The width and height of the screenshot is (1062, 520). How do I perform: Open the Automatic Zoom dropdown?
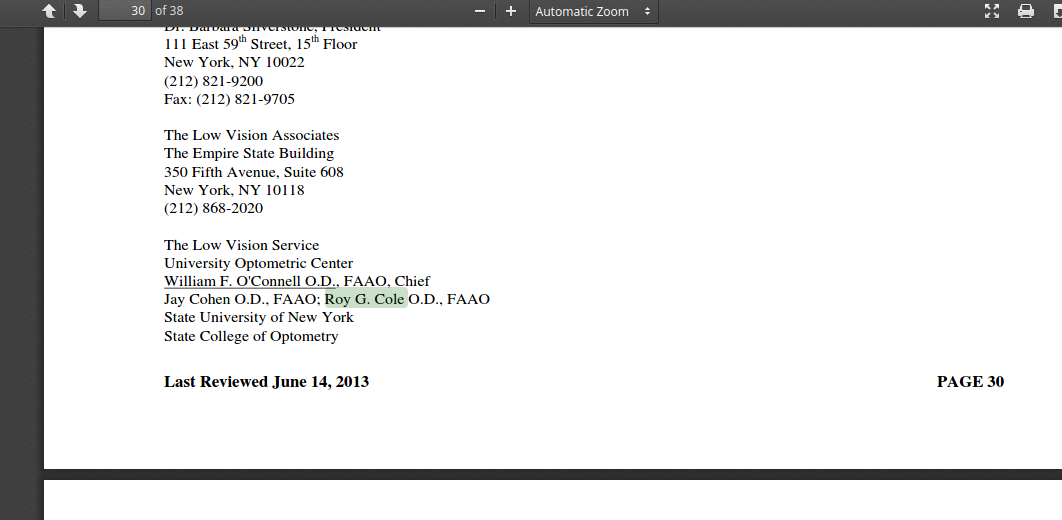point(593,12)
